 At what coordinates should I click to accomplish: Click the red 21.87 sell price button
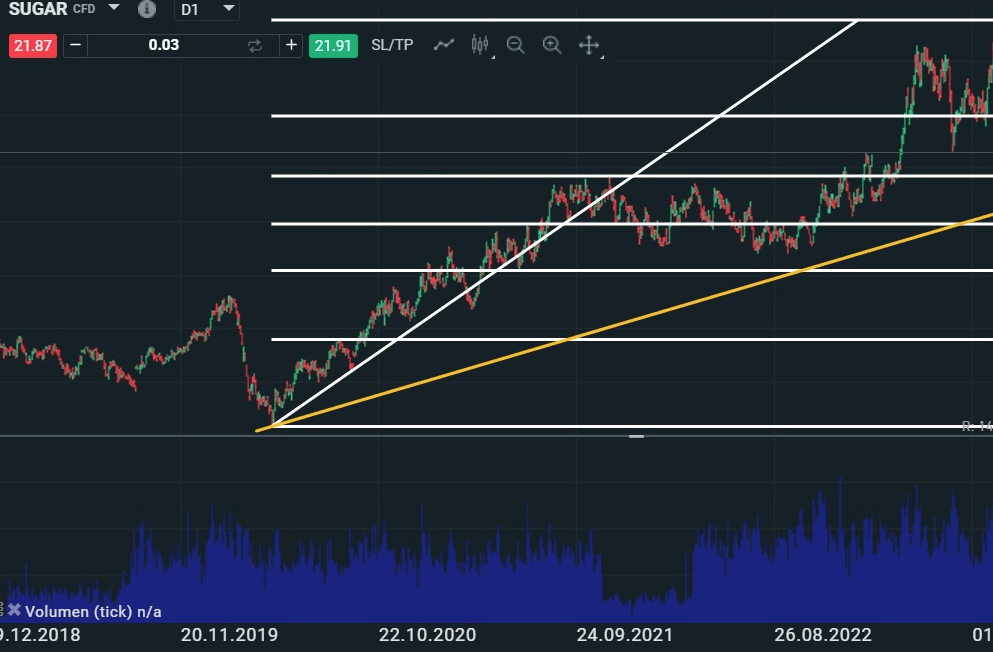point(32,45)
